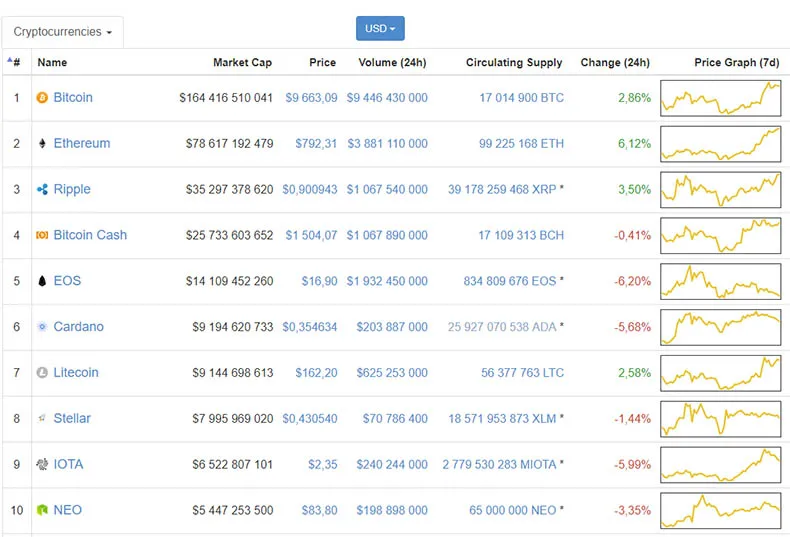Viewport: 790px width, 537px height.
Task: Open the Stellar coin name link
Action: point(72,418)
